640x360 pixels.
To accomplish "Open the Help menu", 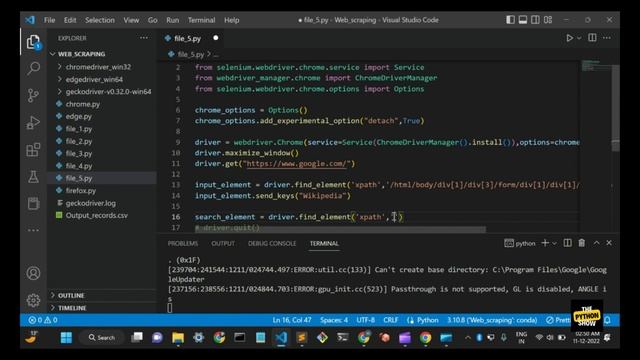I will (231, 20).
